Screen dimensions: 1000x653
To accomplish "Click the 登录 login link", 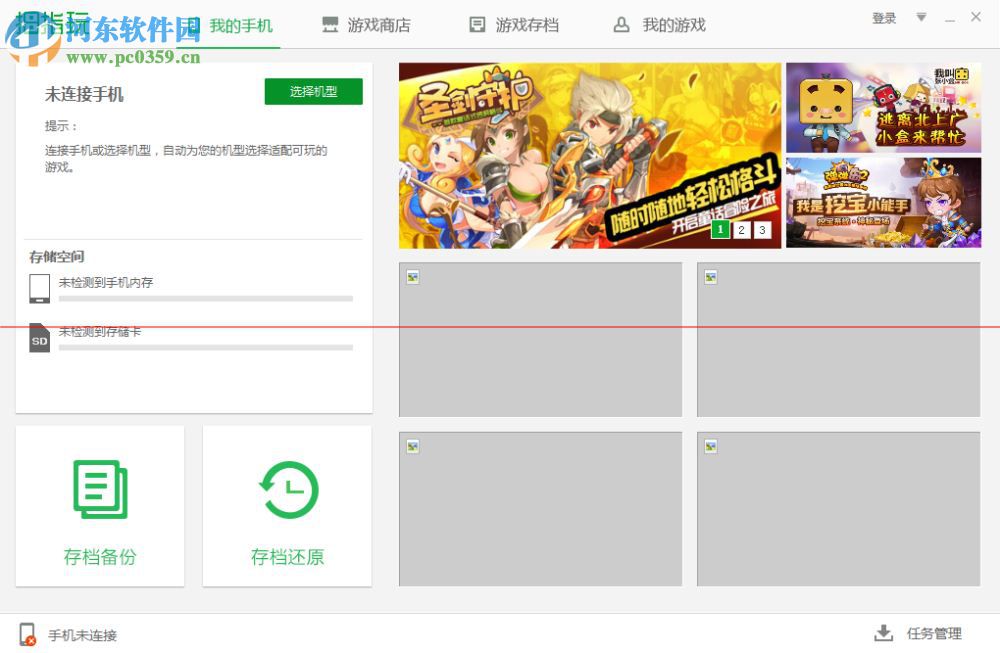I will [x=884, y=18].
